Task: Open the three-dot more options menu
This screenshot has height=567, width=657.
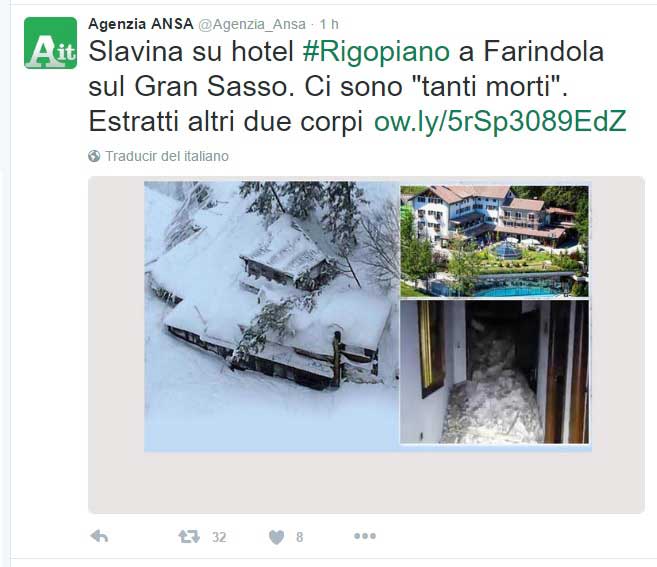Action: click(x=365, y=536)
